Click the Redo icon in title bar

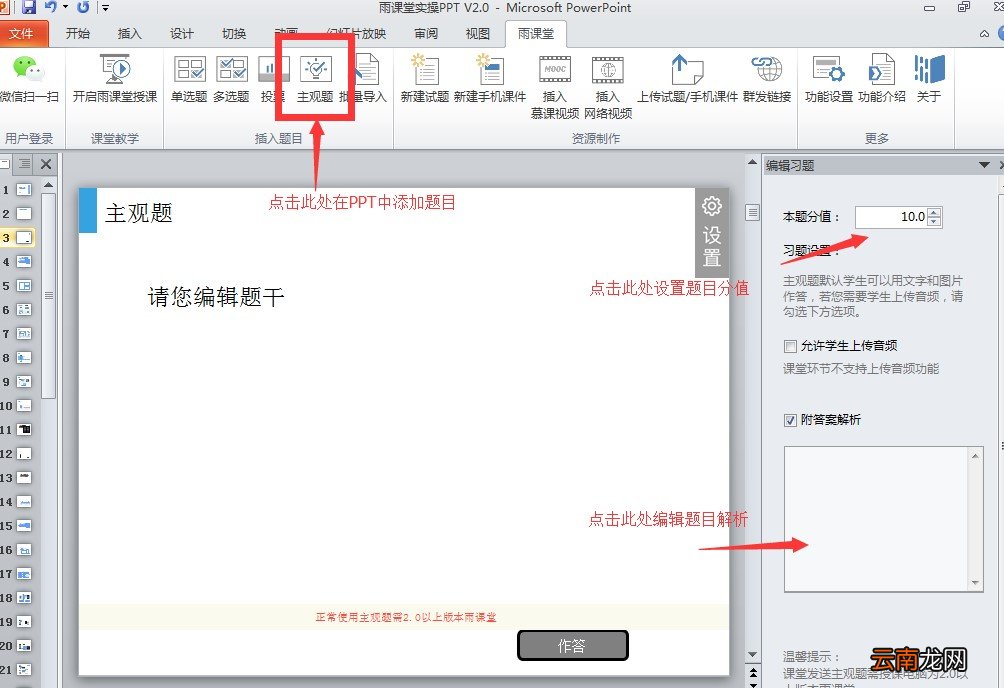tap(83, 7)
